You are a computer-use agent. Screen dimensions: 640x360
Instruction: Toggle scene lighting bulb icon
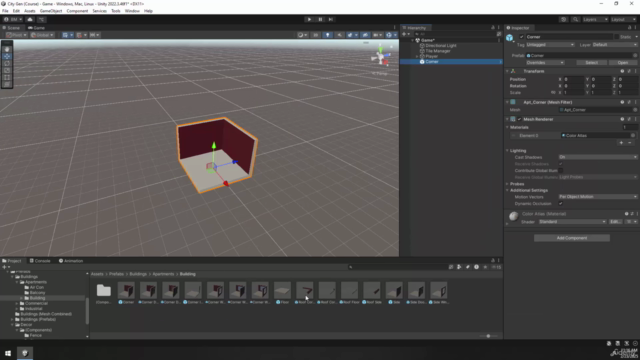point(327,35)
